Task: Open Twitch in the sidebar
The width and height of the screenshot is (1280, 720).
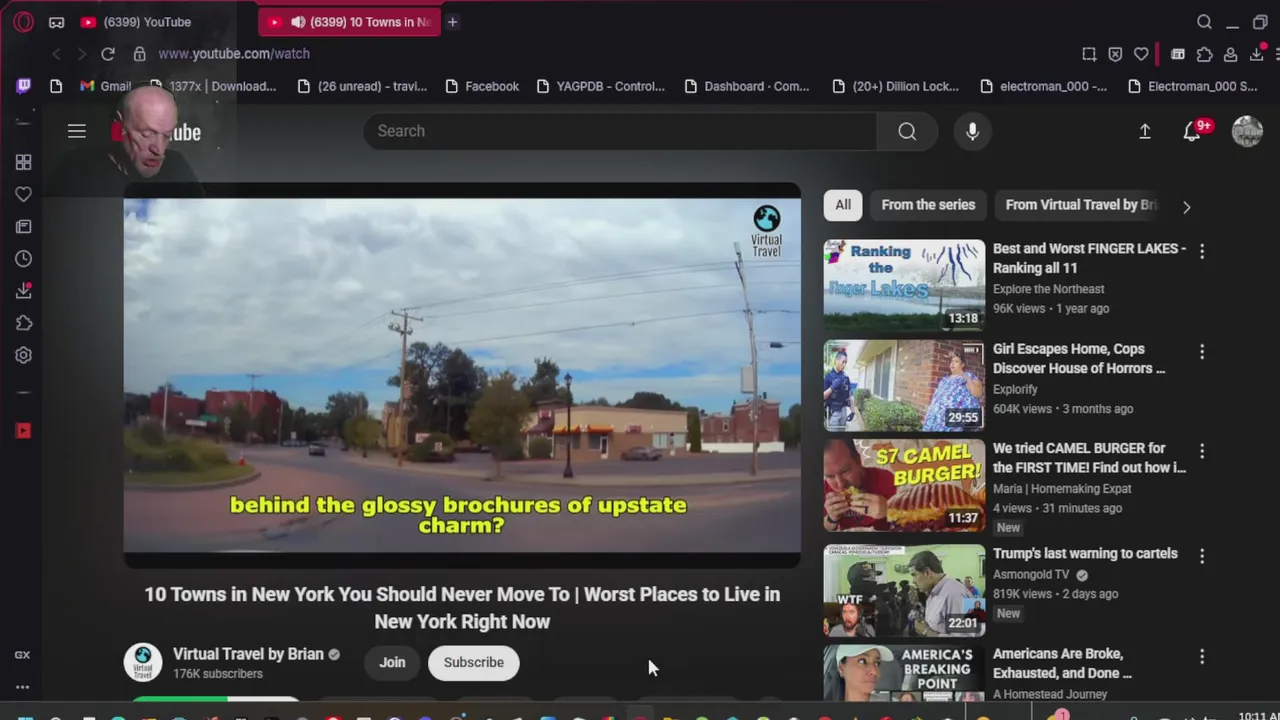Action: tap(23, 86)
